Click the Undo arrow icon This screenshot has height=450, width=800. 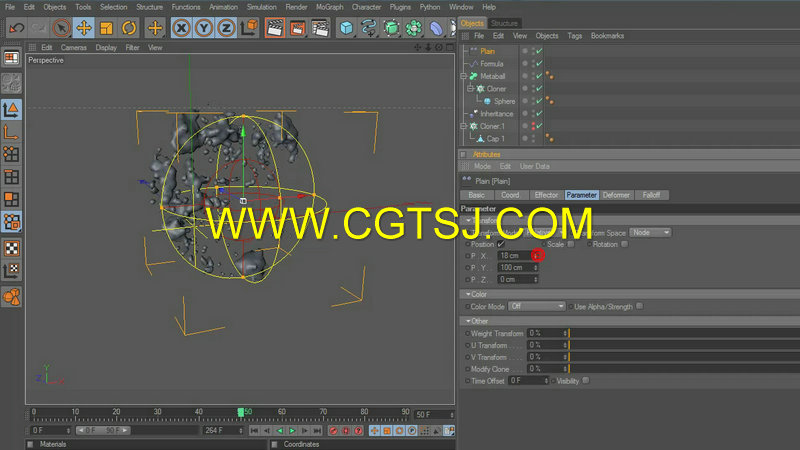[x=16, y=28]
